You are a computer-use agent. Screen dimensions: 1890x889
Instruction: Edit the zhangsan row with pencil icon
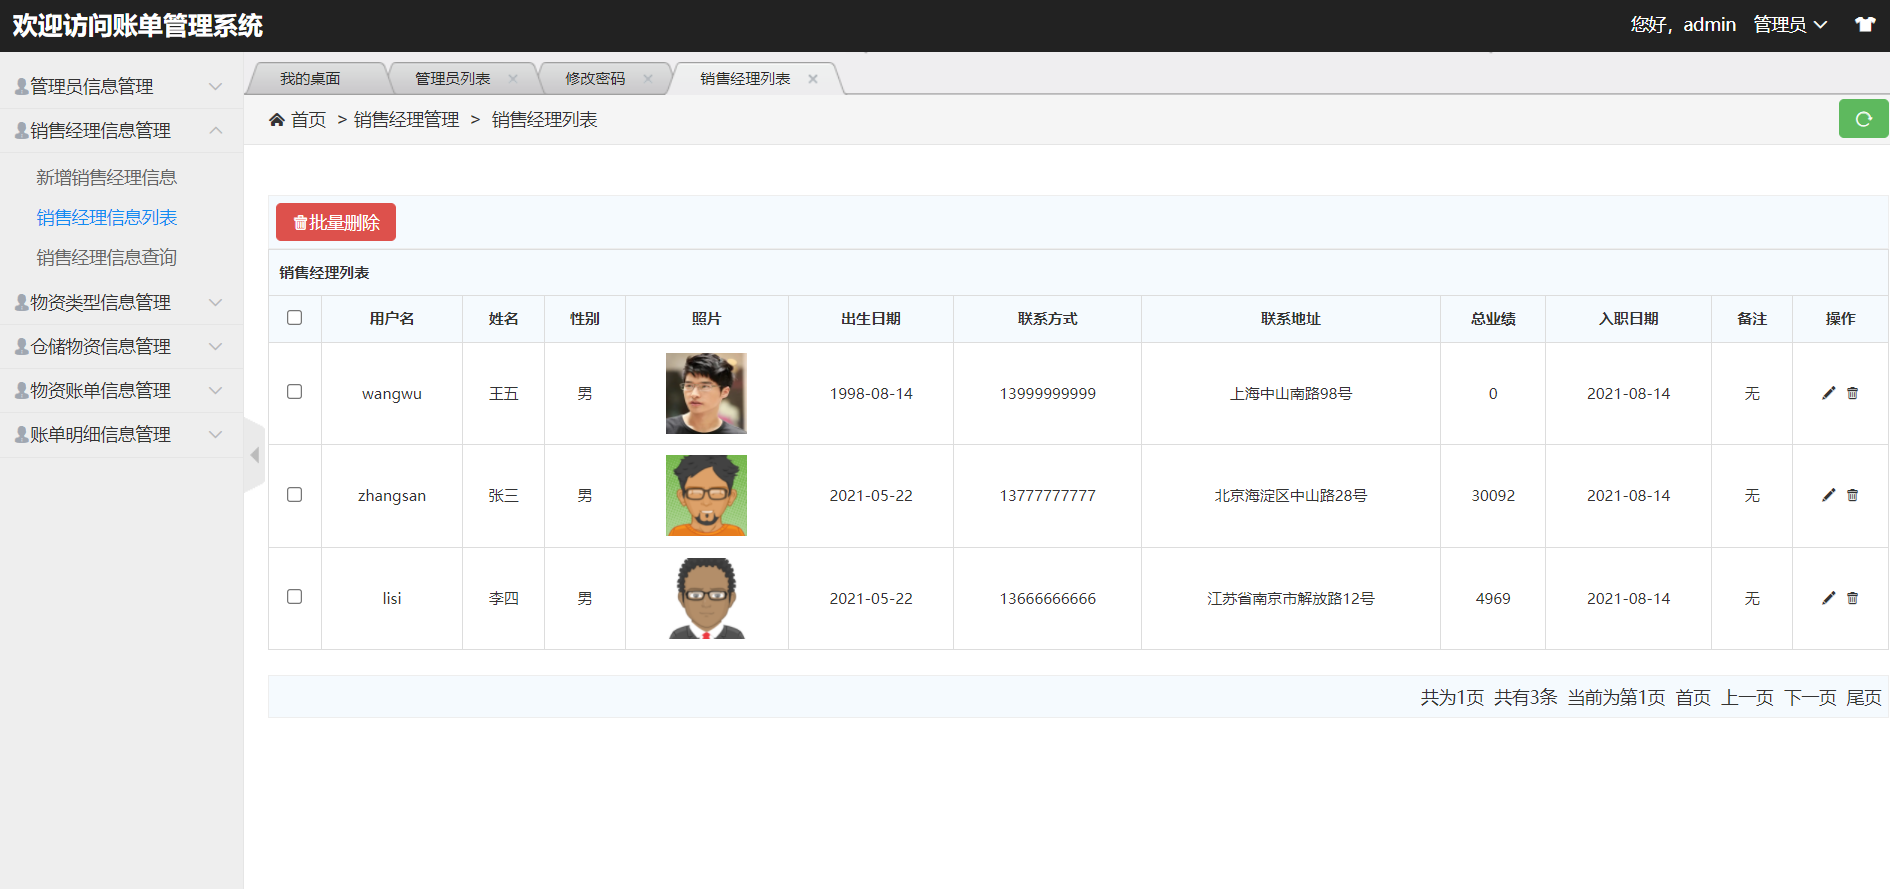pos(1828,495)
